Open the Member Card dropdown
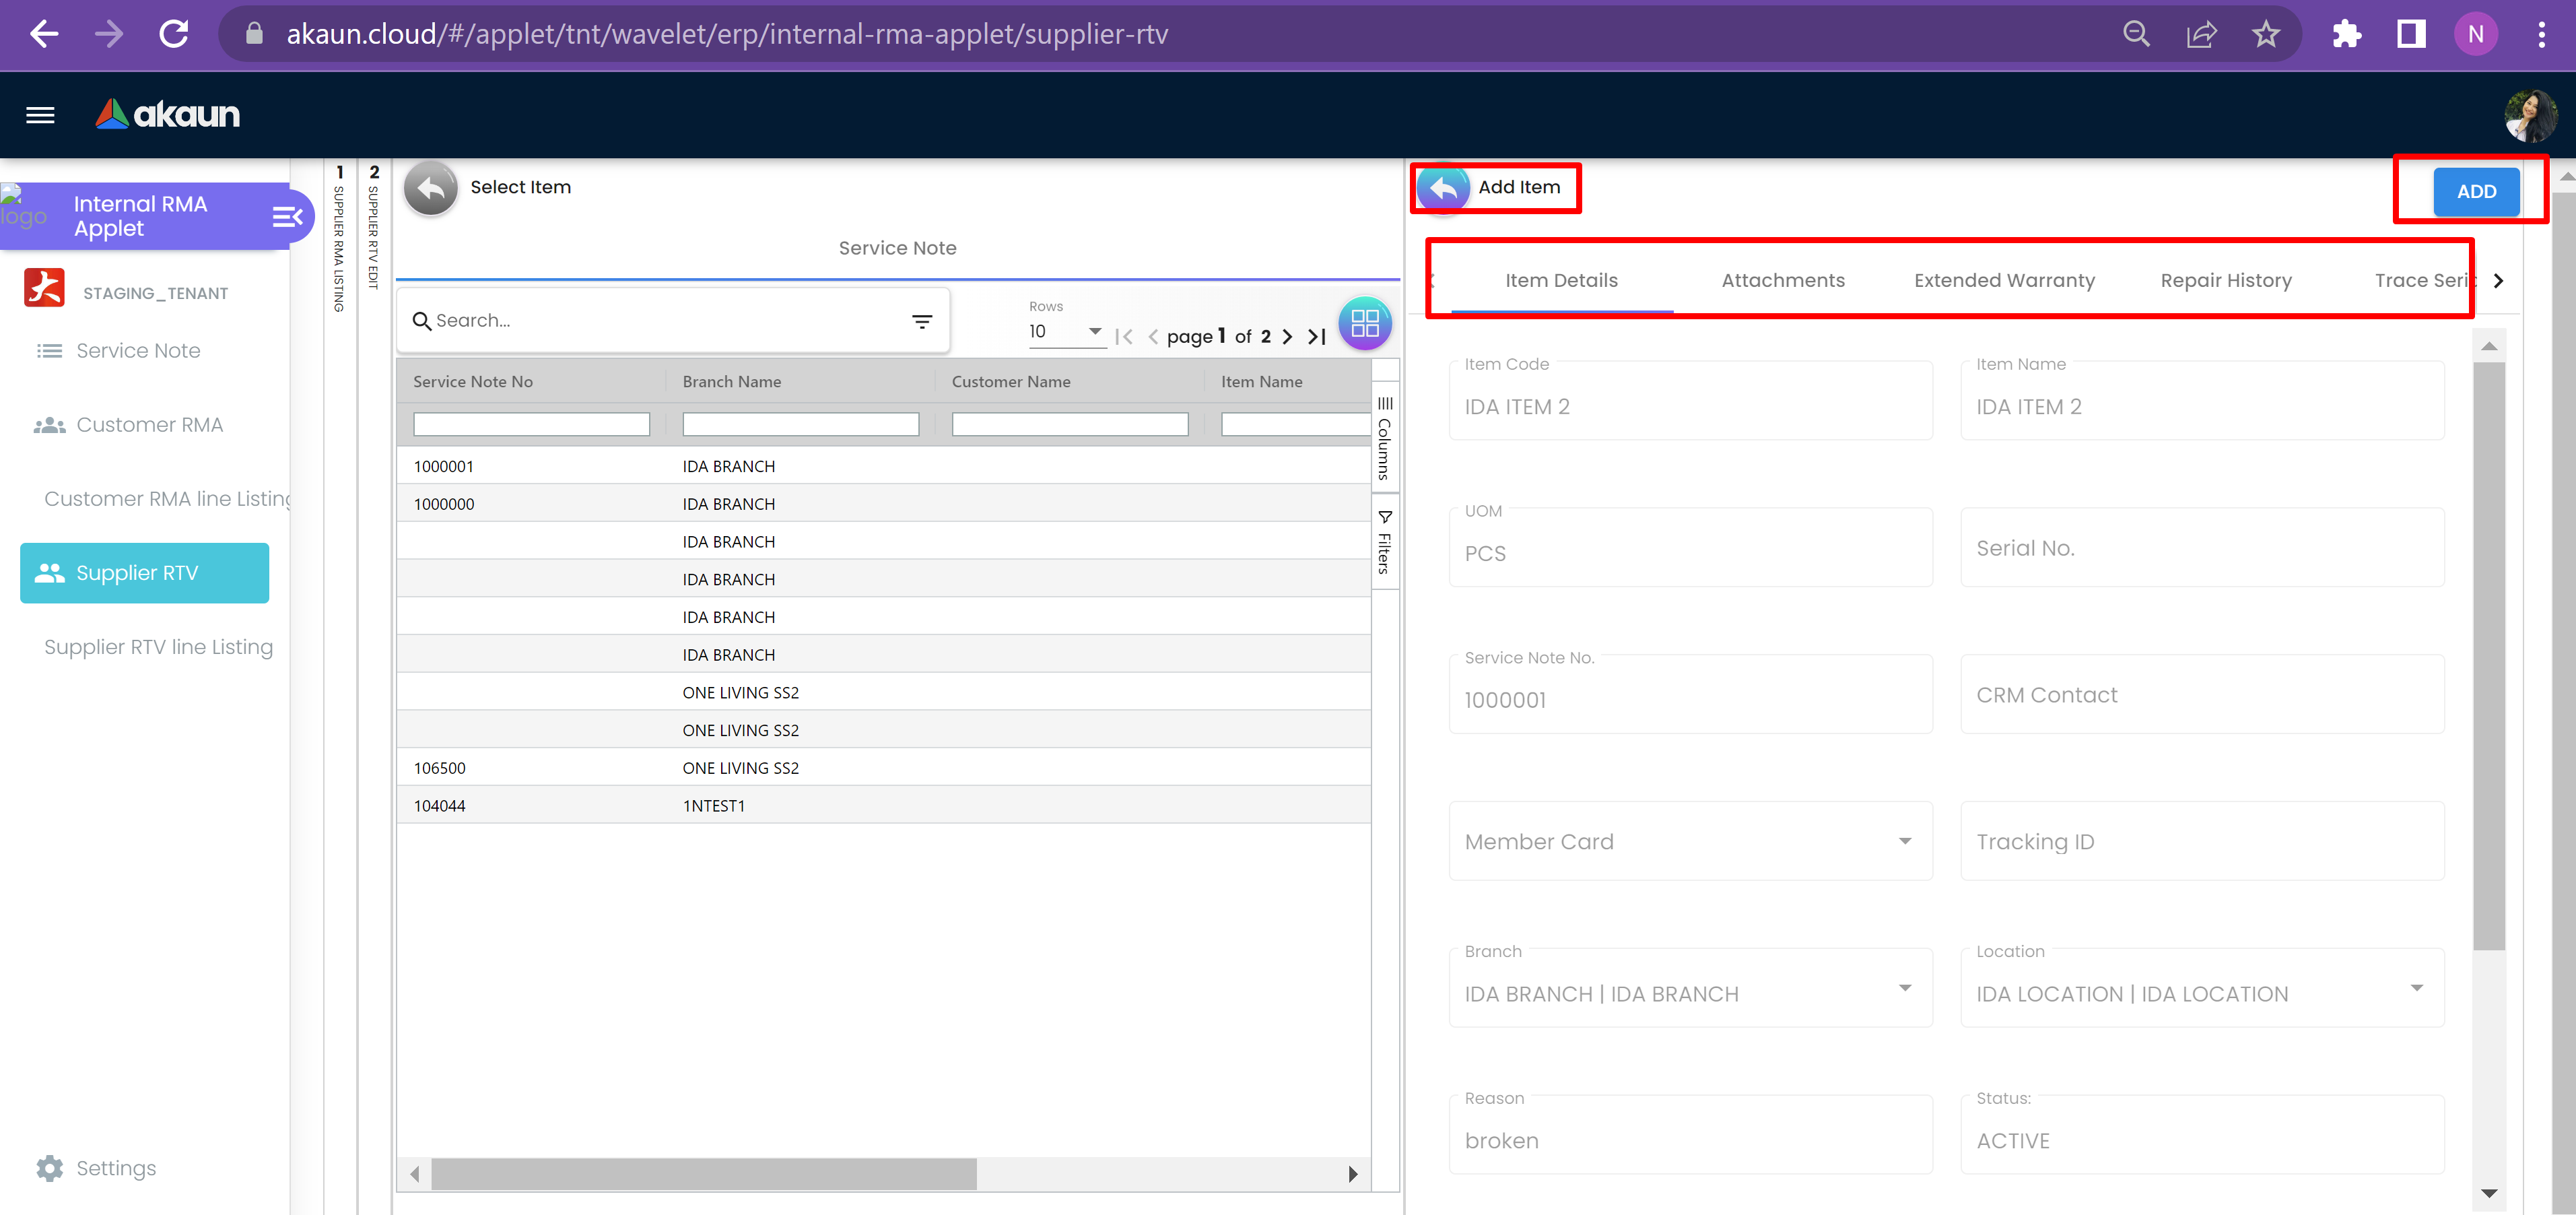Viewport: 2576px width, 1215px height. pos(1904,841)
